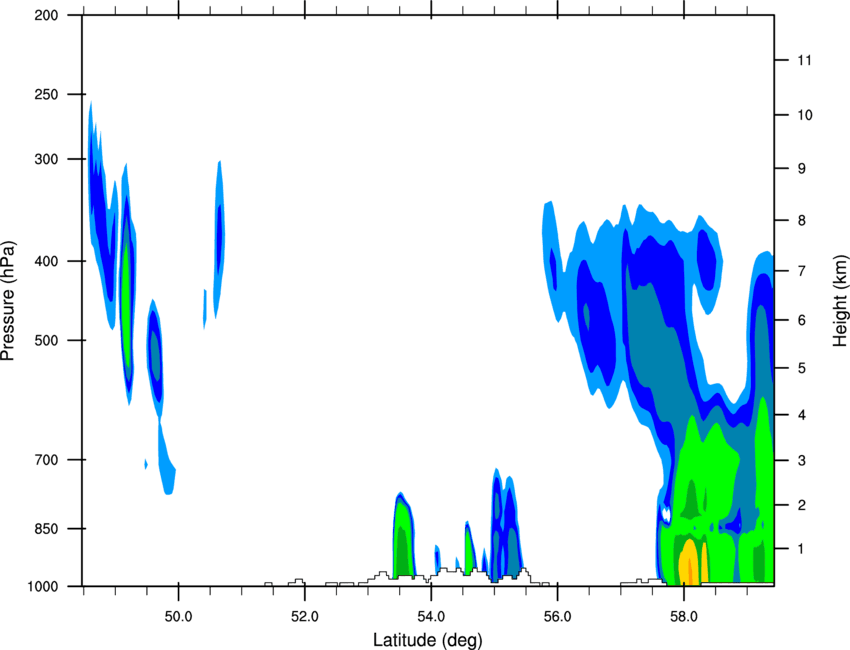Click the 50.0 latitude tick label
Viewport: 850px width, 650px height.
178,617
